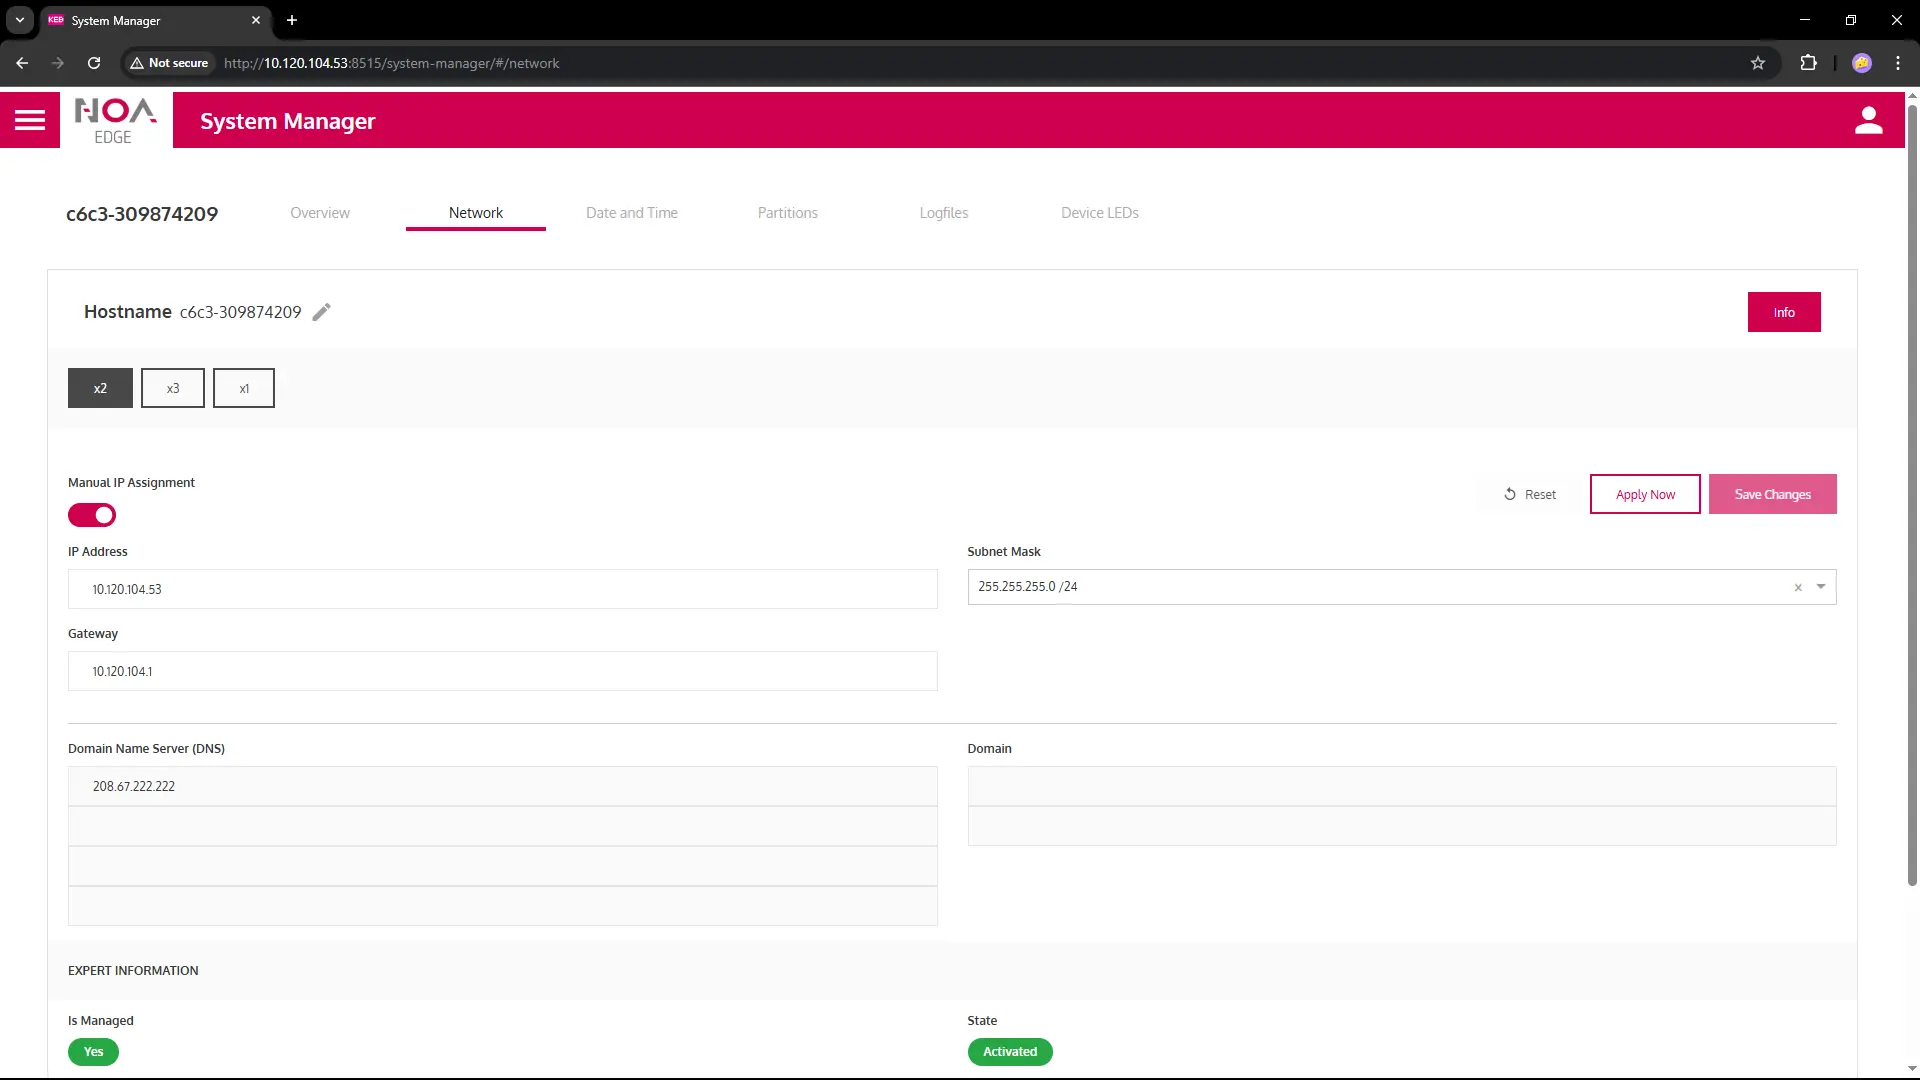
Task: Switch to the Partitions tab
Action: [787, 212]
